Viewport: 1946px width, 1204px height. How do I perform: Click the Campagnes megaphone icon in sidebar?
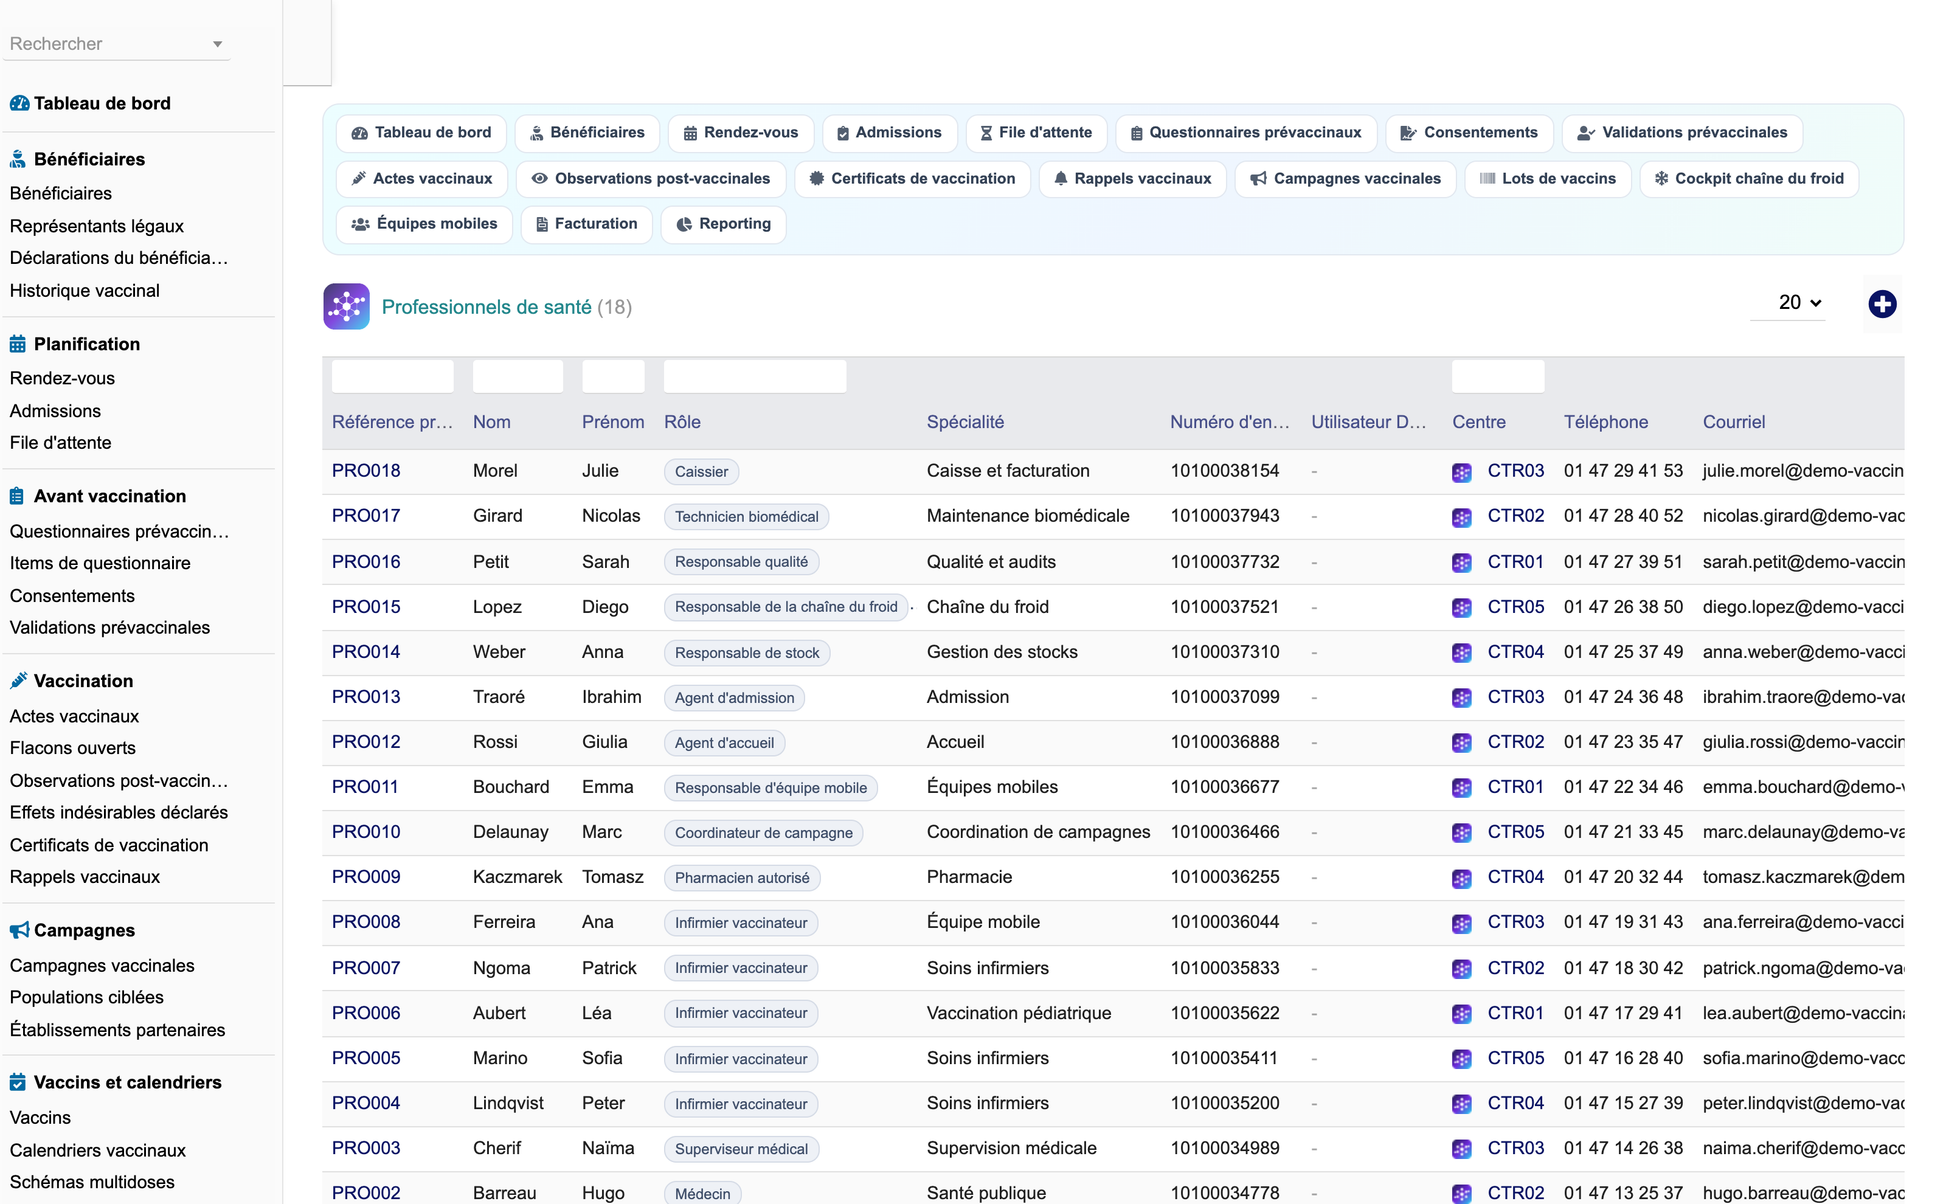[x=19, y=931]
